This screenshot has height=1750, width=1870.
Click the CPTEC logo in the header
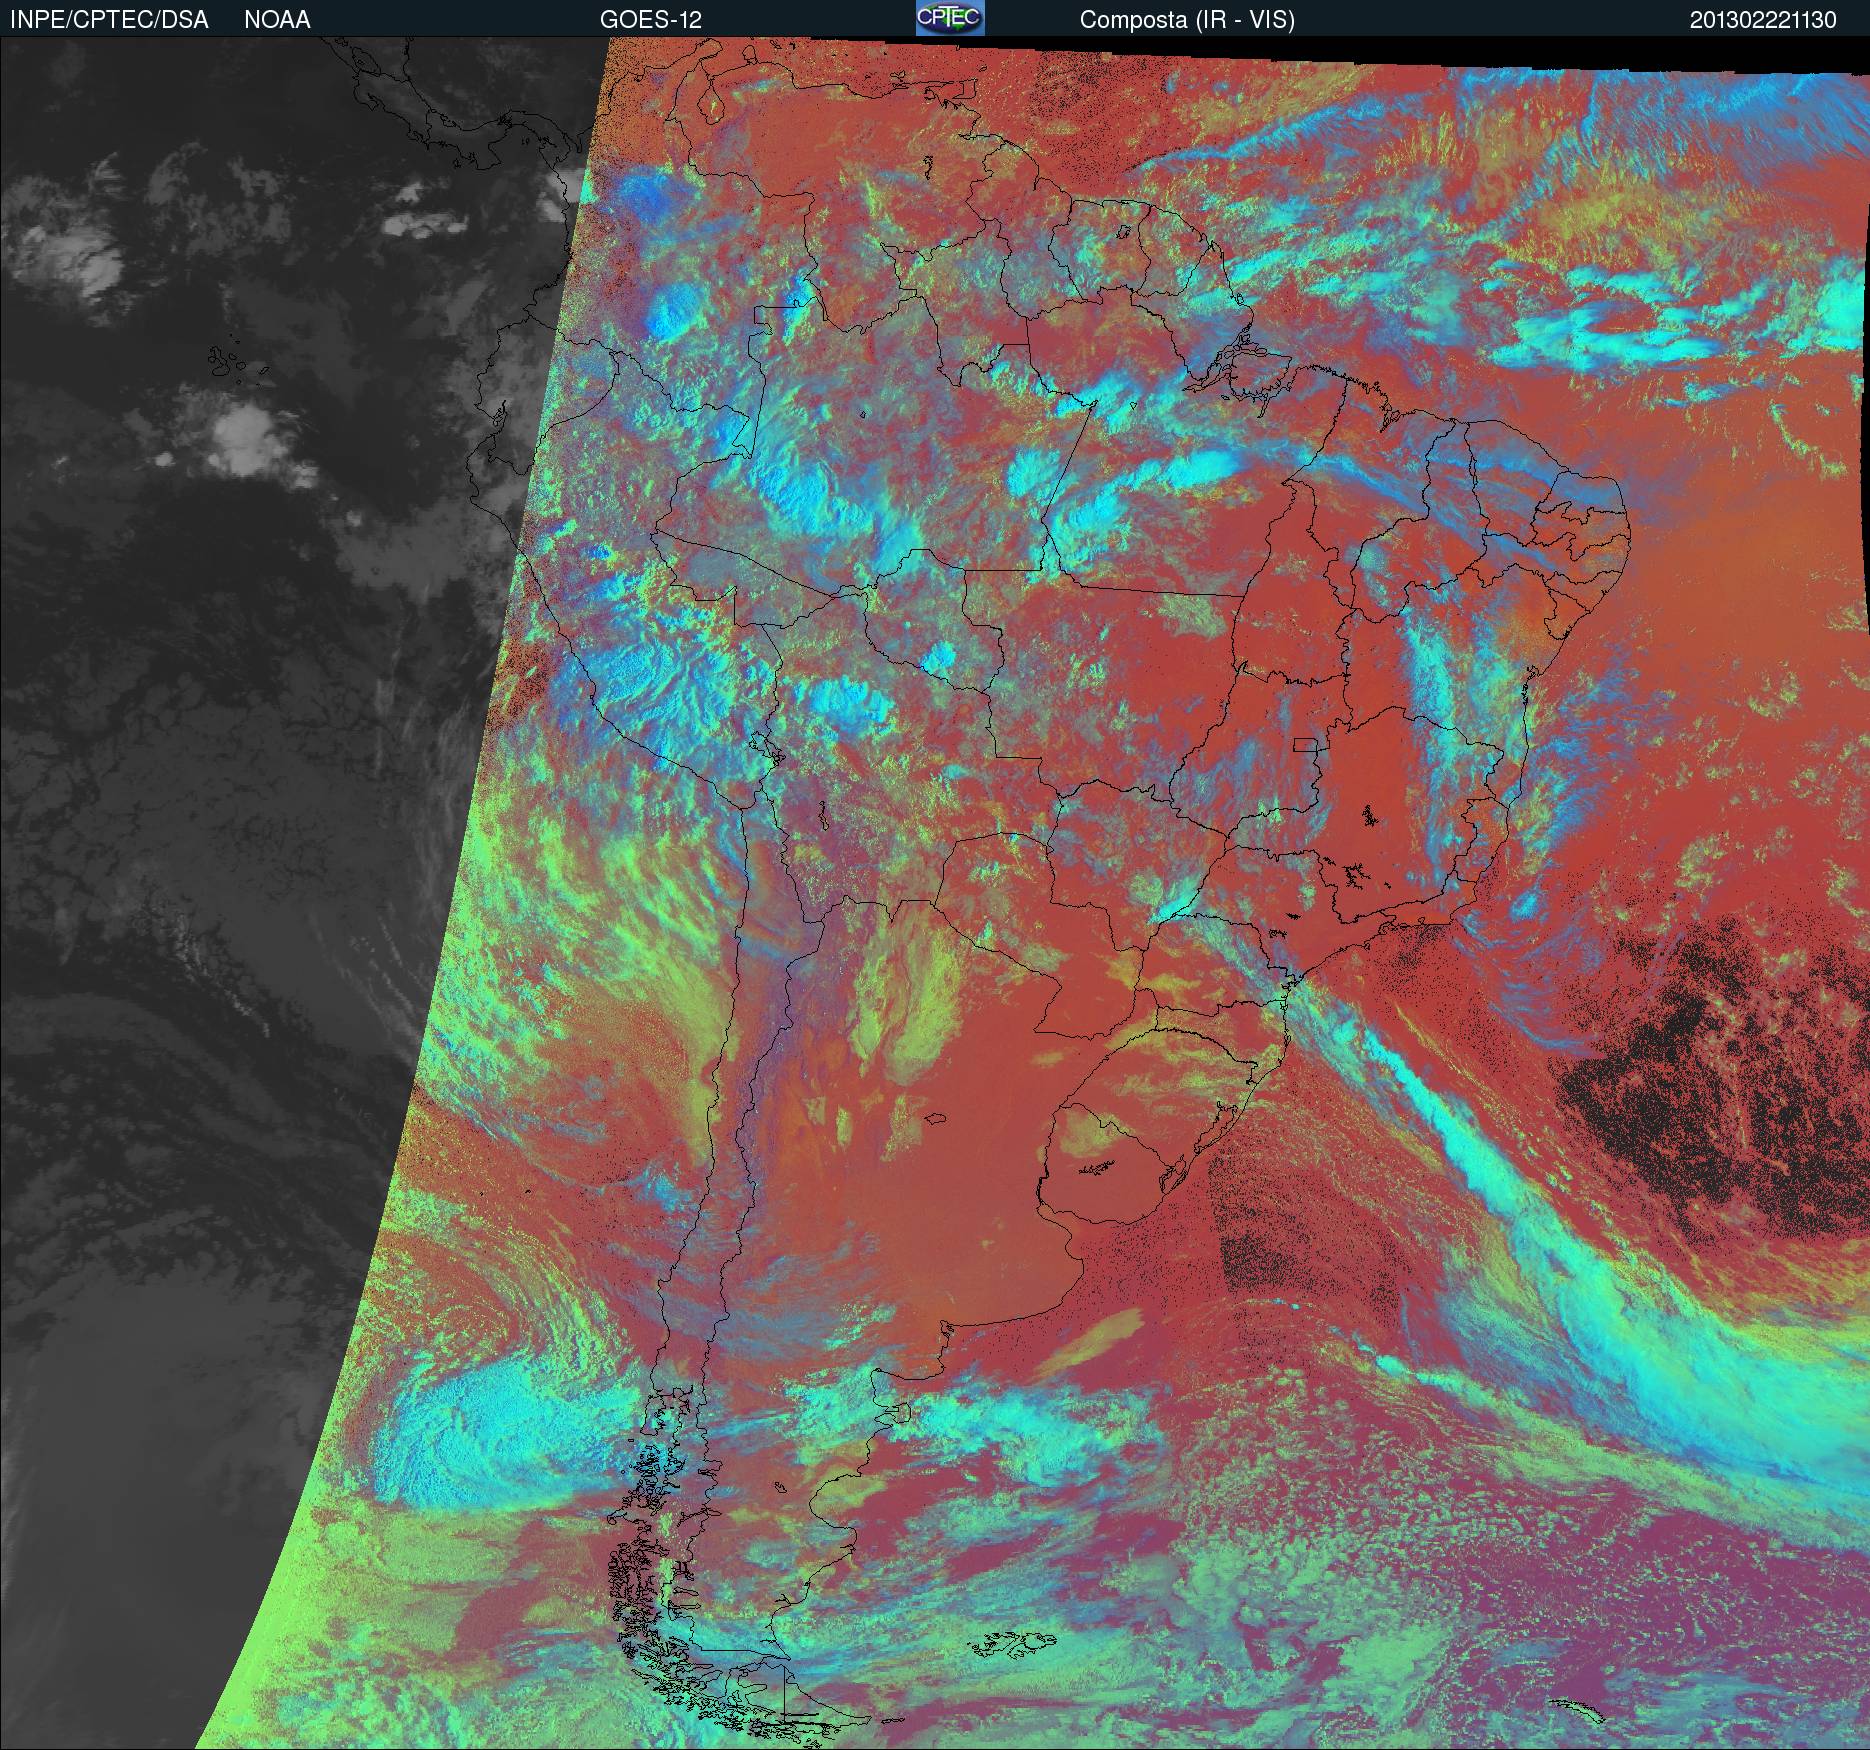950,18
